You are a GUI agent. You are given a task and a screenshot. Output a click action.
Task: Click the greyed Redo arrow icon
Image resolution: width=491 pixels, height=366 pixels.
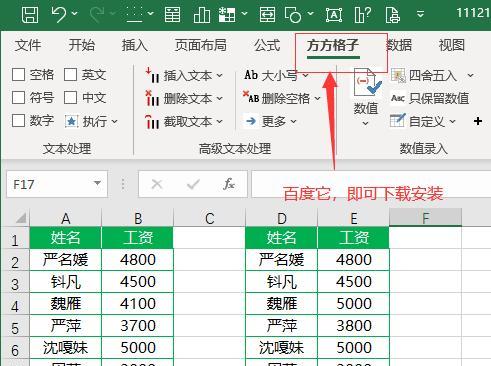point(97,14)
